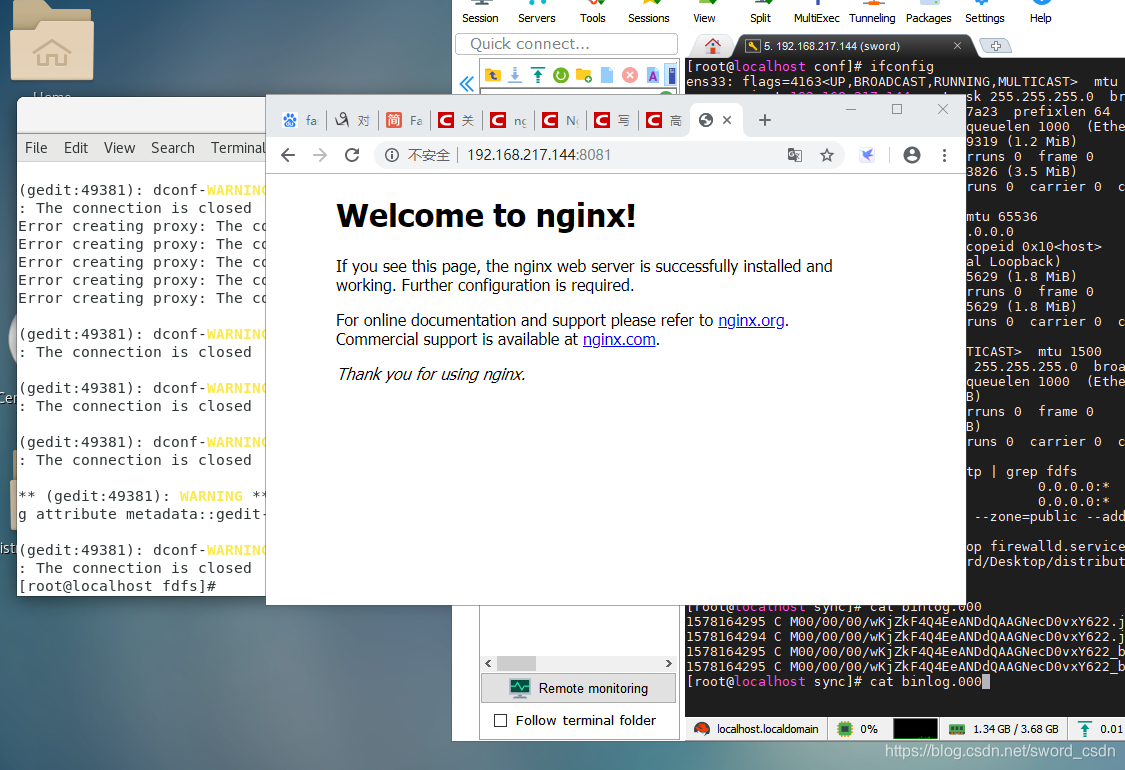Open Edit menu in the Linux terminal
The height and width of the screenshot is (770, 1125).
pos(76,148)
